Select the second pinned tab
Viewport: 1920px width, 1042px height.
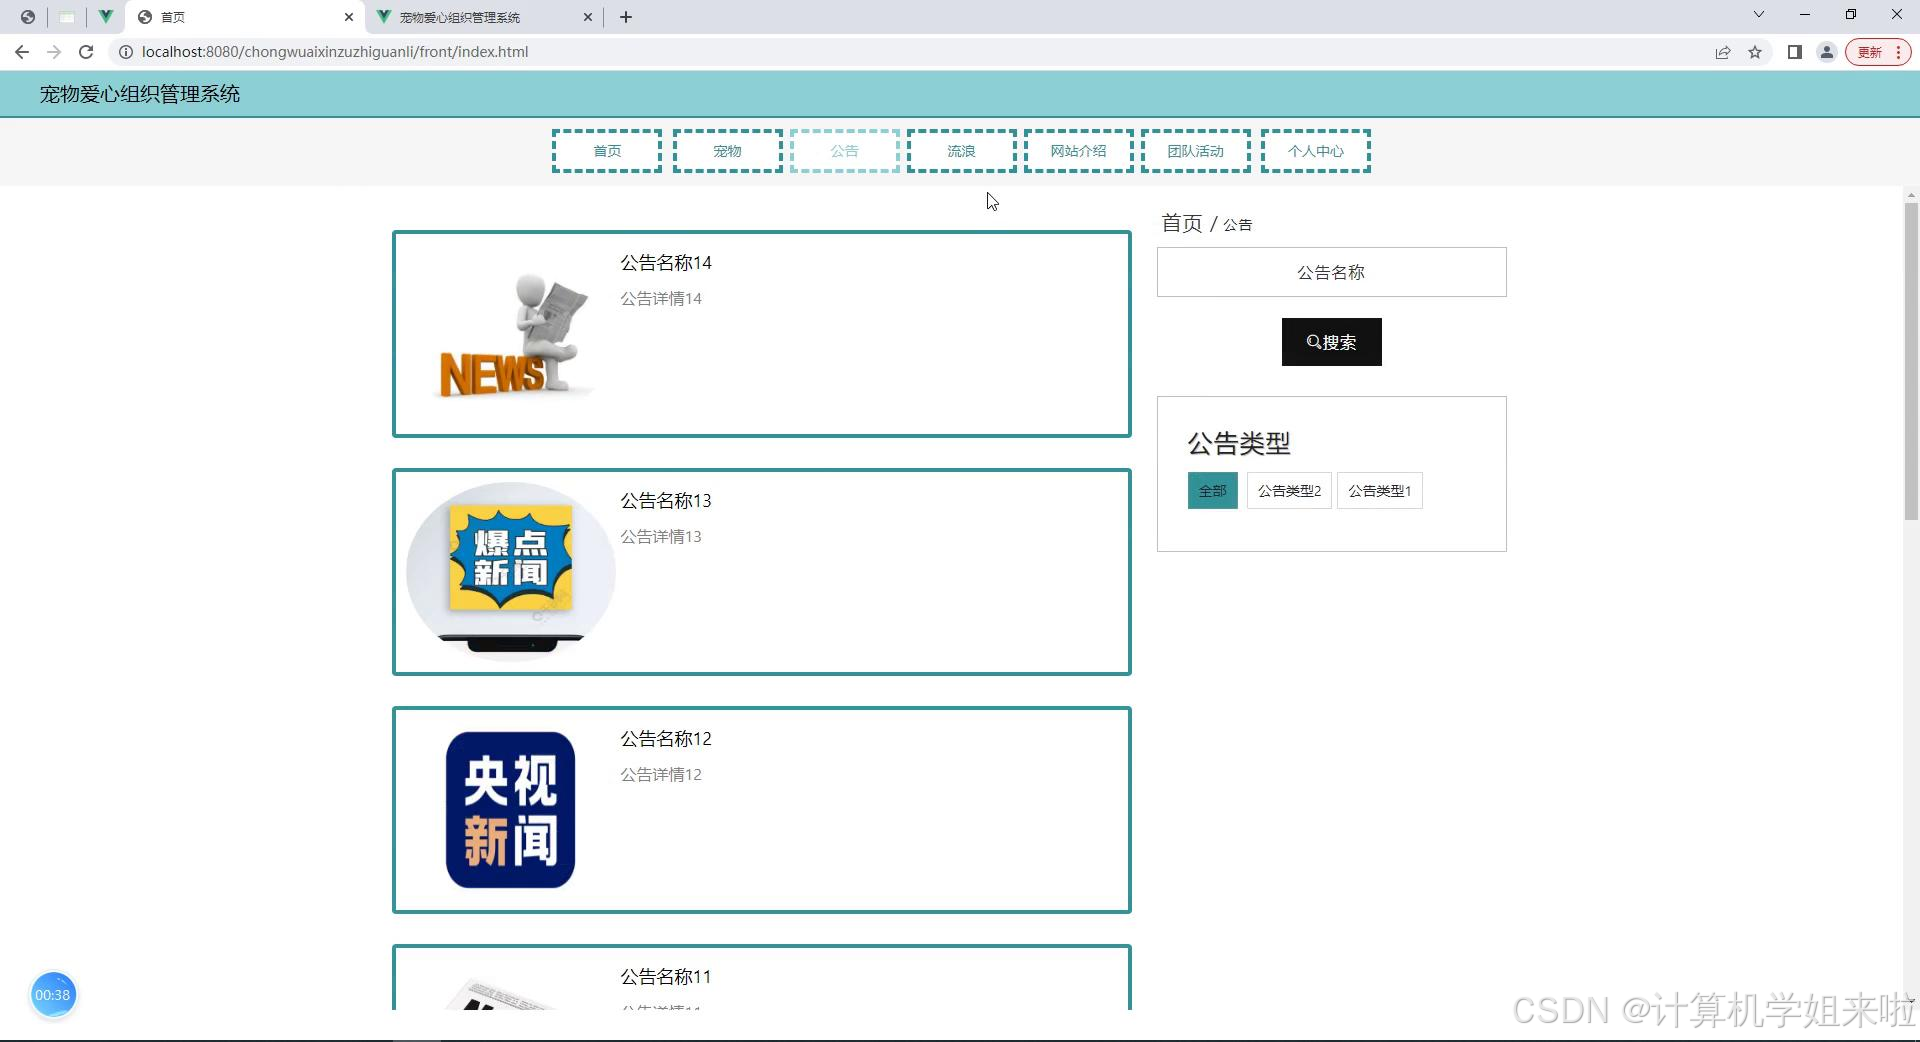click(67, 17)
